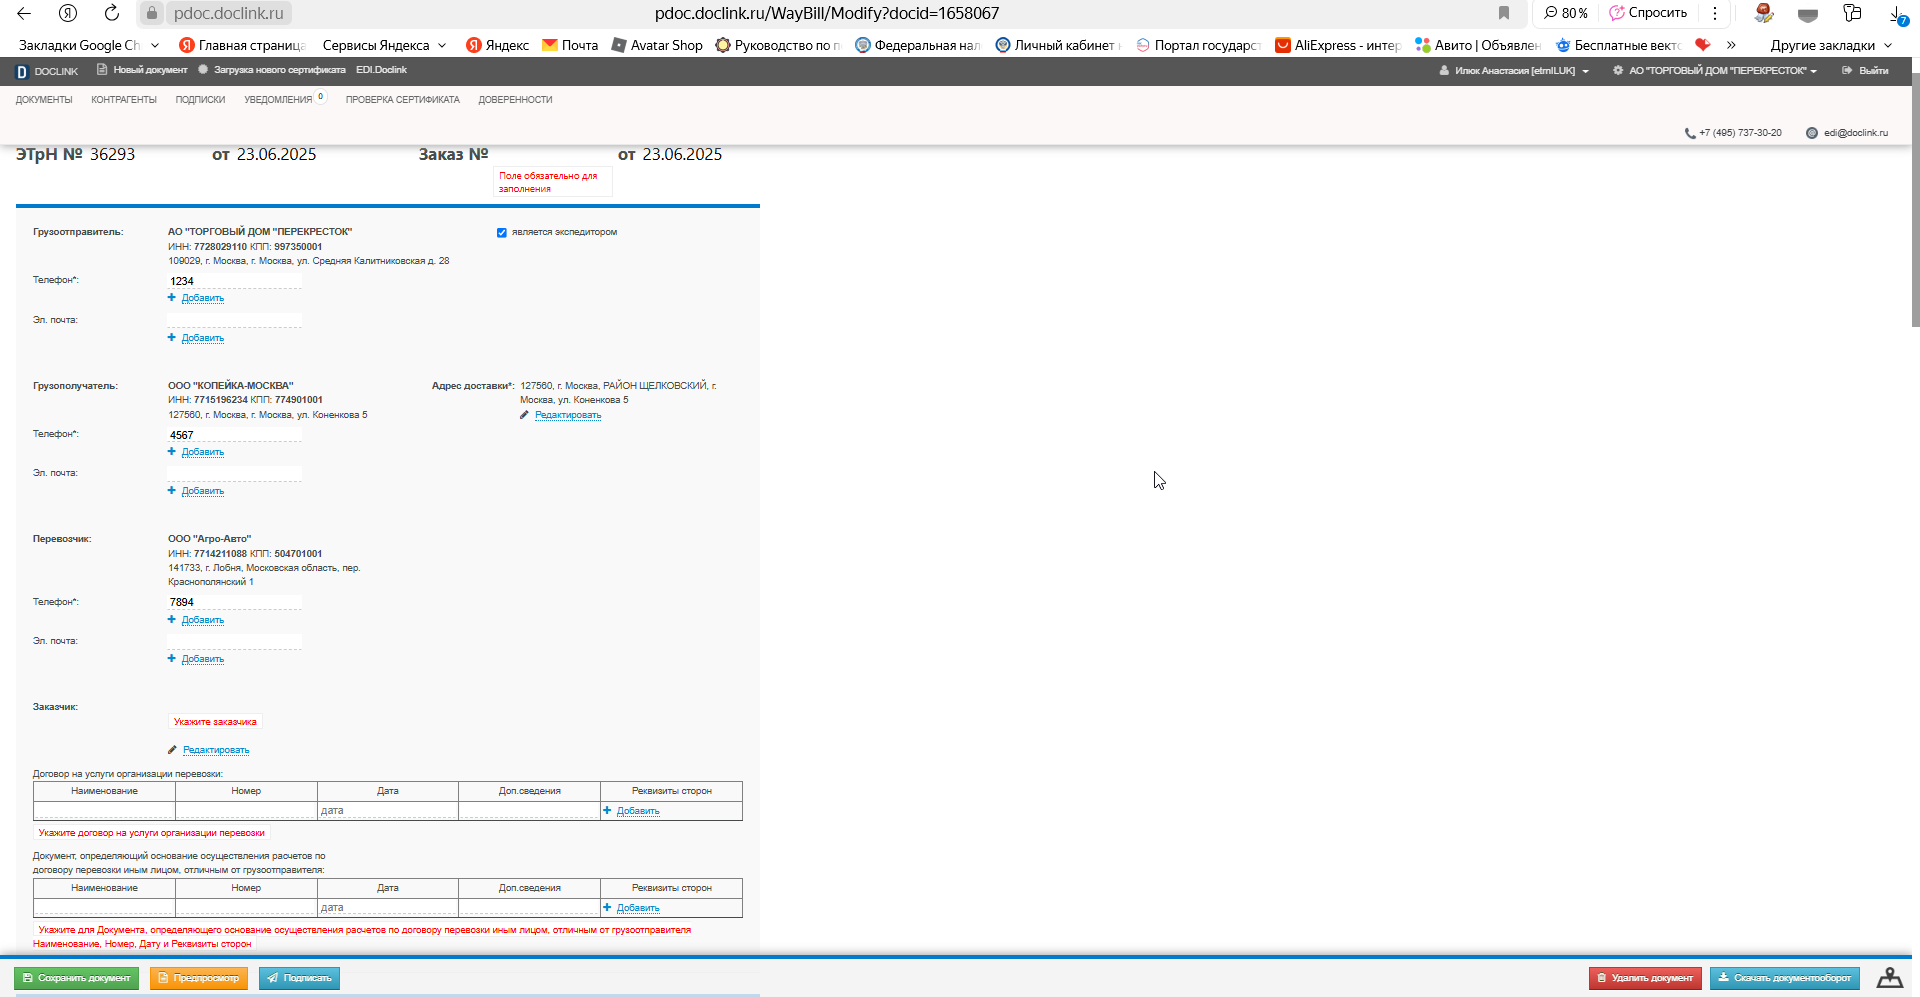Open the Федеральная нал bookmark
This screenshot has height=997, width=1920.
click(x=918, y=45)
